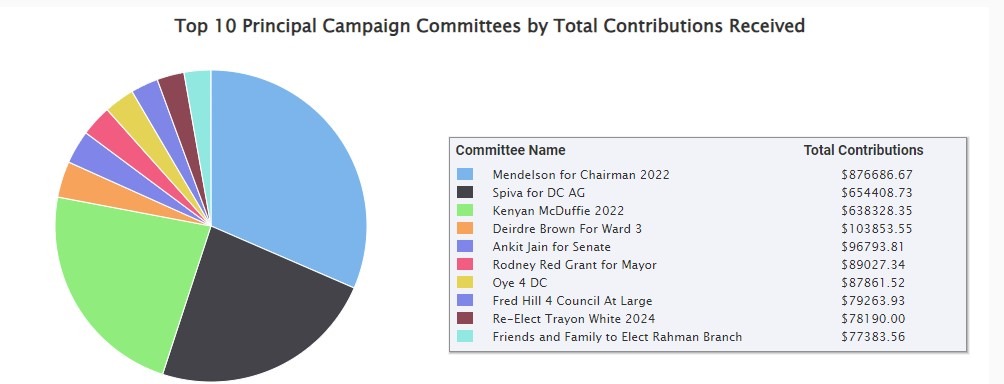Click the orange Deirdre Brown For Ward 3 swatch
Viewport: 1004px width, 384px height.
tap(465, 228)
